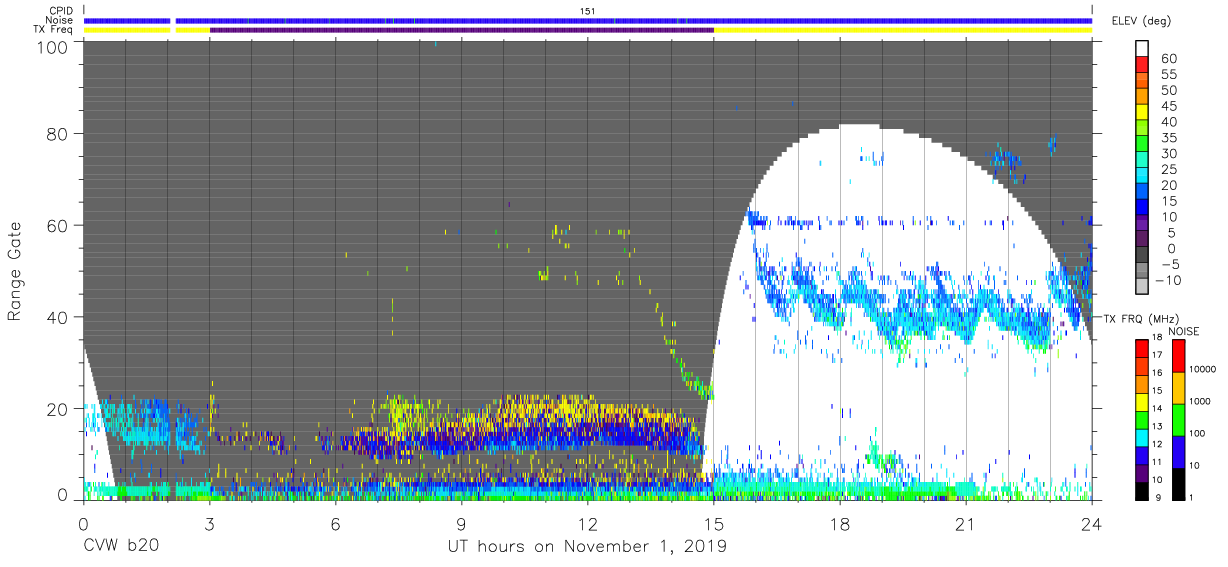Viewport: 1228px width, 567px height.
Task: Click x-axis hour label 9
Action: point(461,523)
